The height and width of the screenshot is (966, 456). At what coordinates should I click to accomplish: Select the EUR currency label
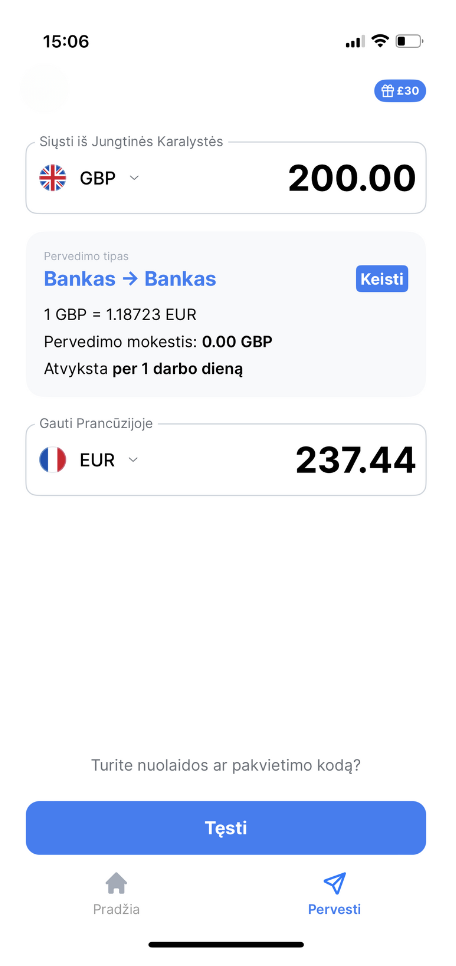(97, 460)
